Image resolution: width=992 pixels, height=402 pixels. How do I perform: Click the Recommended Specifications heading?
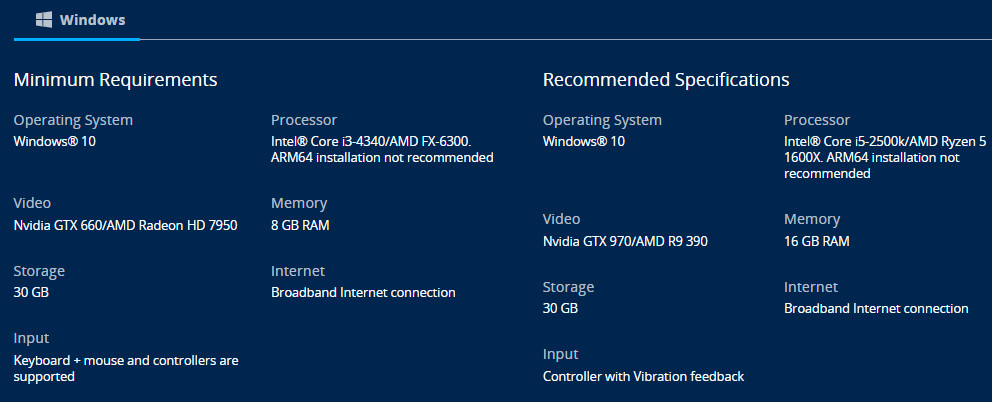click(666, 79)
